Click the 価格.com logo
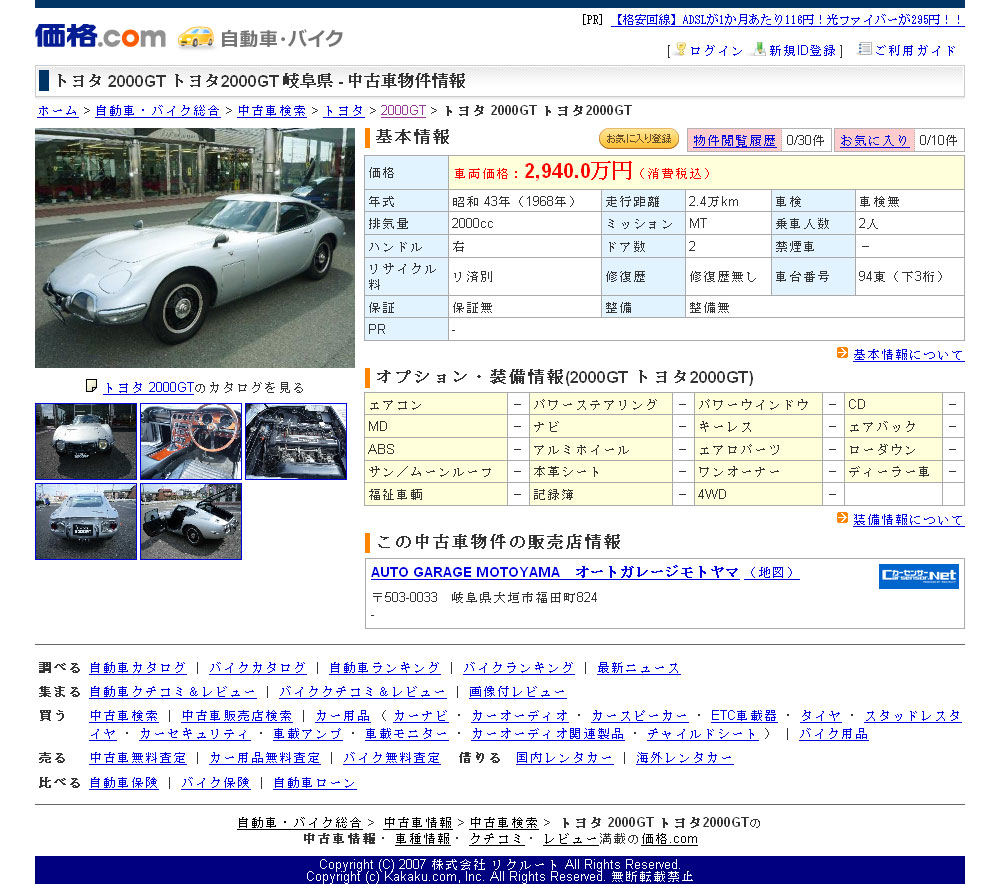Screen dimensions: 1000x884 coord(100,36)
